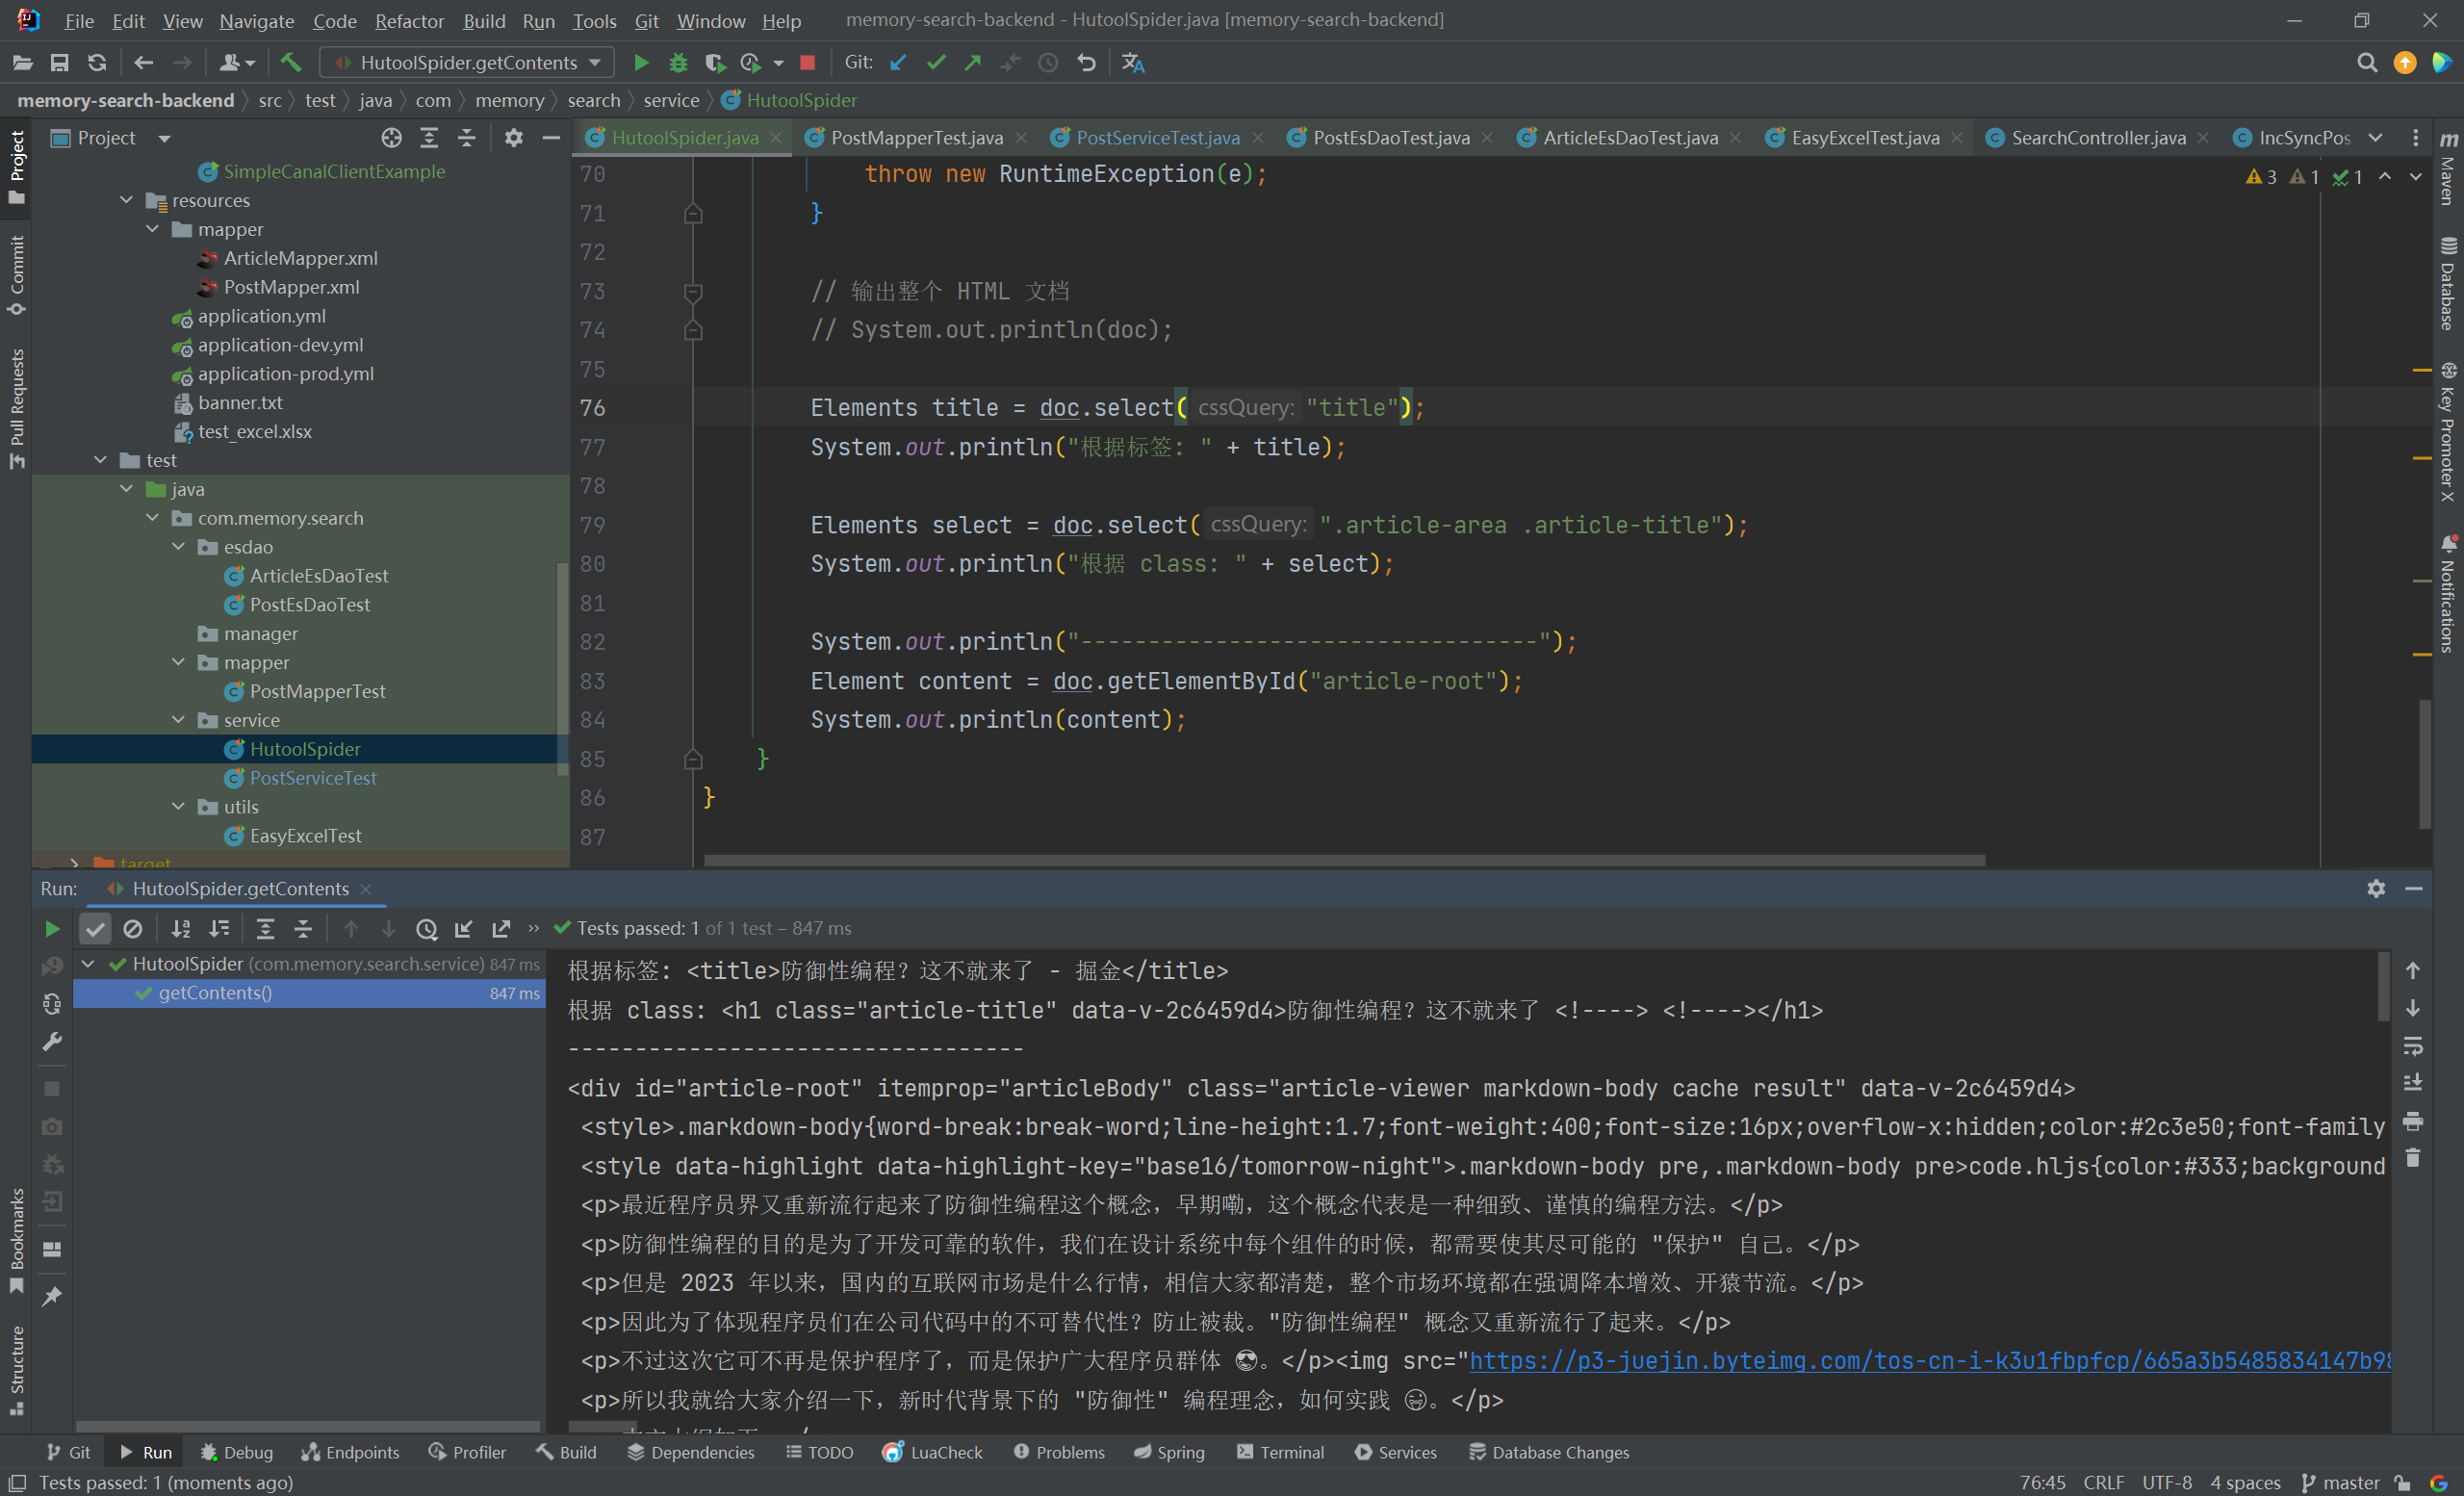2464x1496 pixels.
Task: Collapse all nodes in Project panel
Action: pyautogui.click(x=466, y=138)
